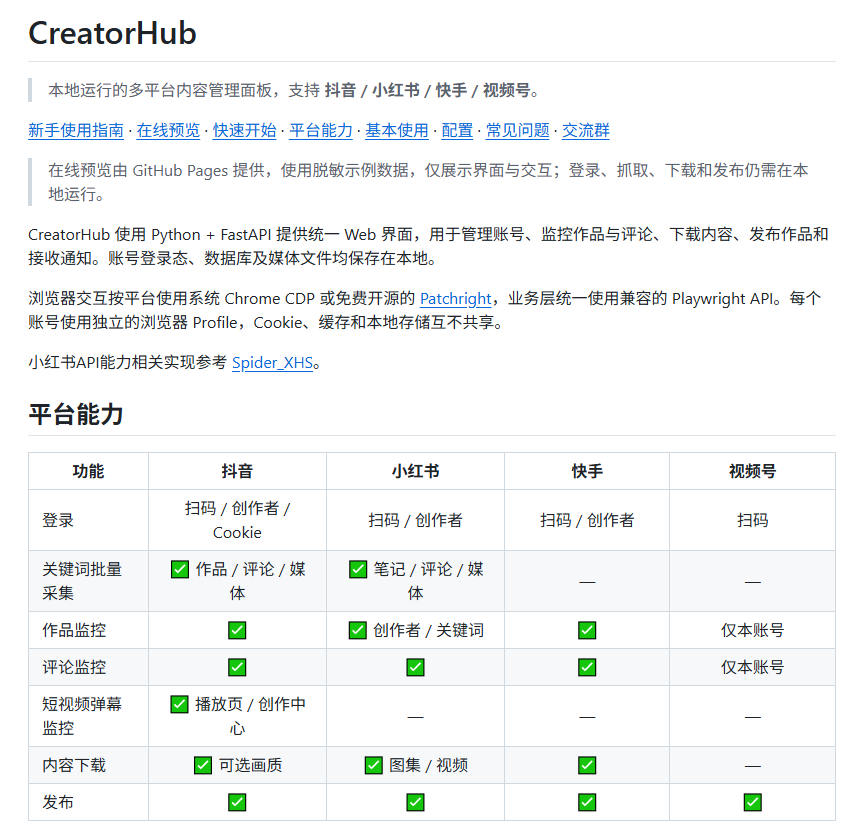This screenshot has width=847, height=821.
Task: Click 评论监控 check mark under 抖音
Action: point(237,667)
